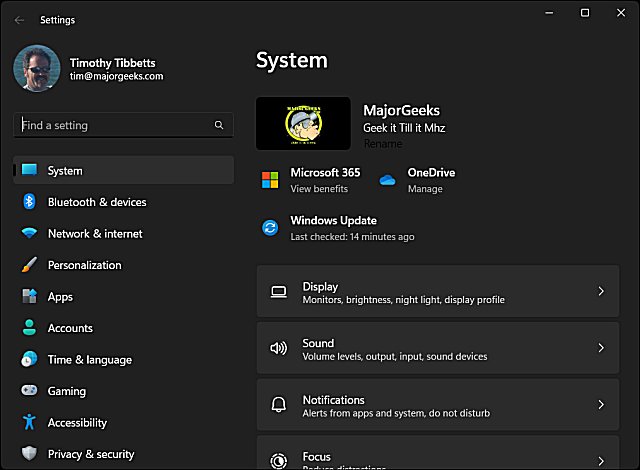Click the Apps sidebar icon

(29, 297)
